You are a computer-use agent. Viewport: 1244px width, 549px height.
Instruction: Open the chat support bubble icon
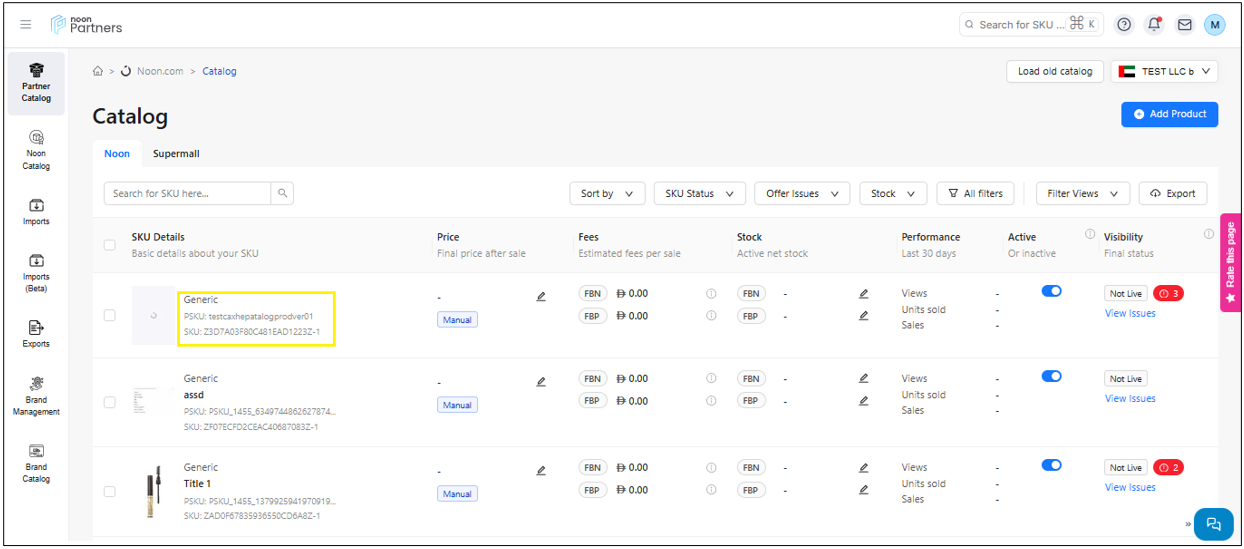click(x=1213, y=523)
